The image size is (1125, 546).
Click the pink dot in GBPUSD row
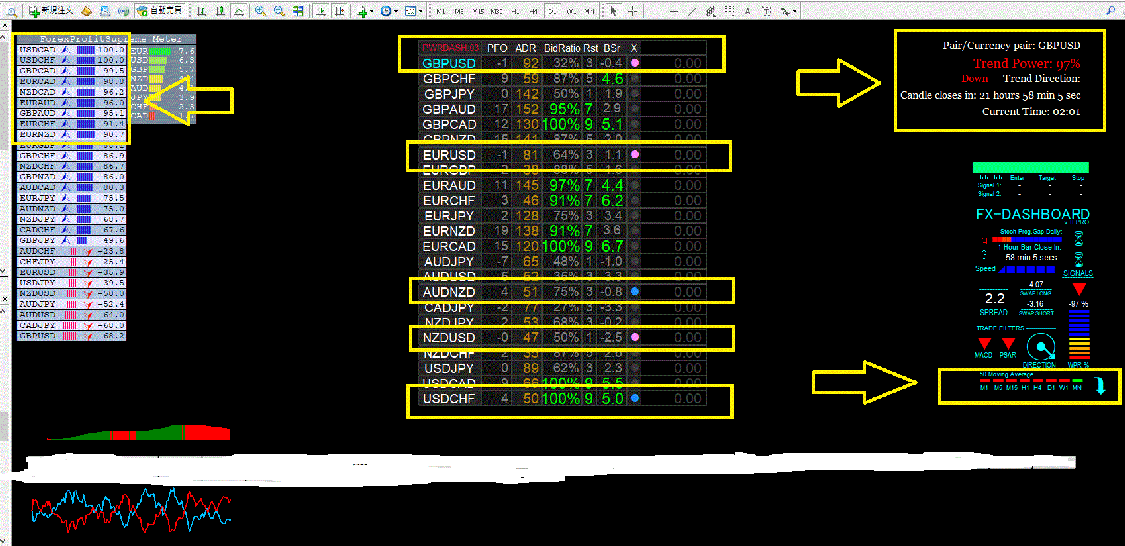[634, 62]
